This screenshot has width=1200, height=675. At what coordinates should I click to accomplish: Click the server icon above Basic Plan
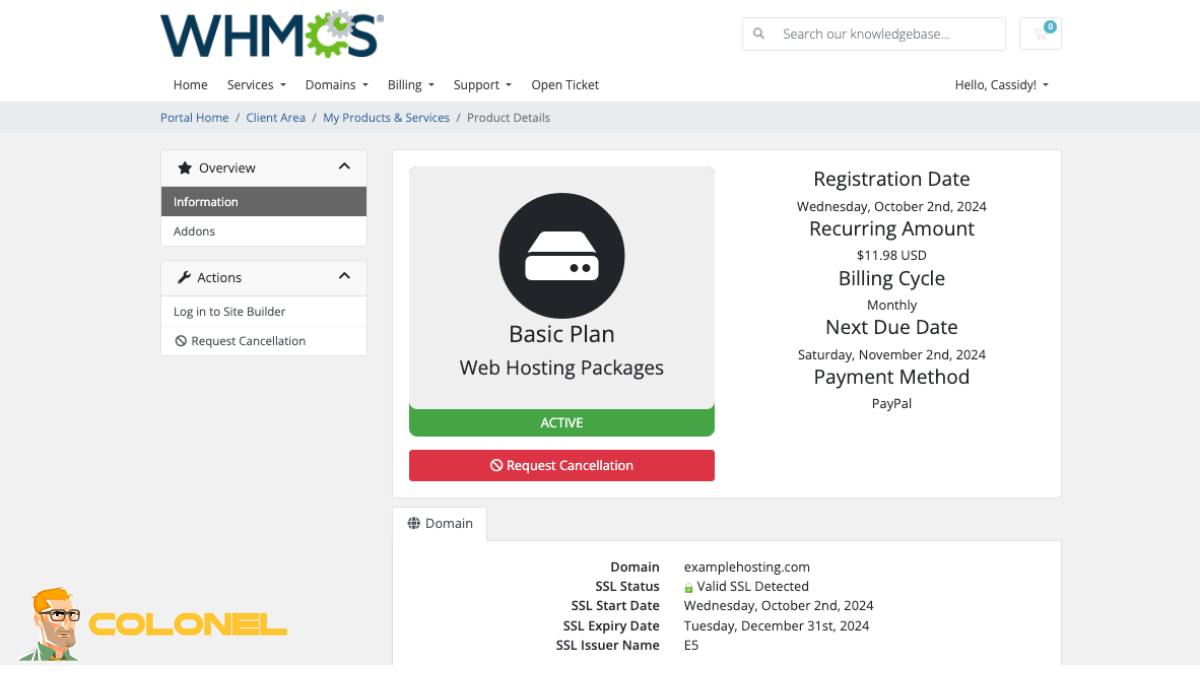pos(561,256)
